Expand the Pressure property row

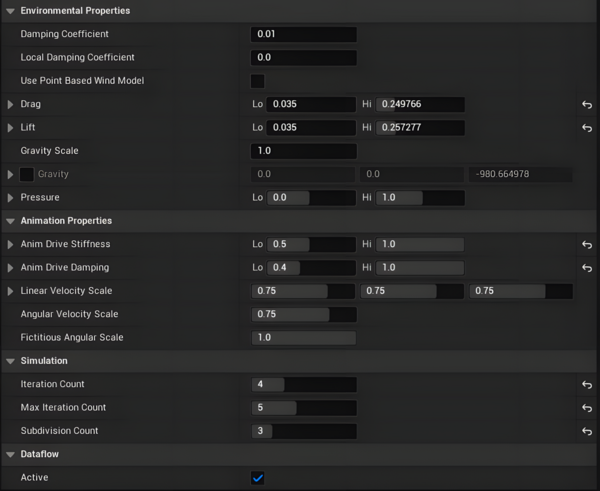pyautogui.click(x=11, y=198)
